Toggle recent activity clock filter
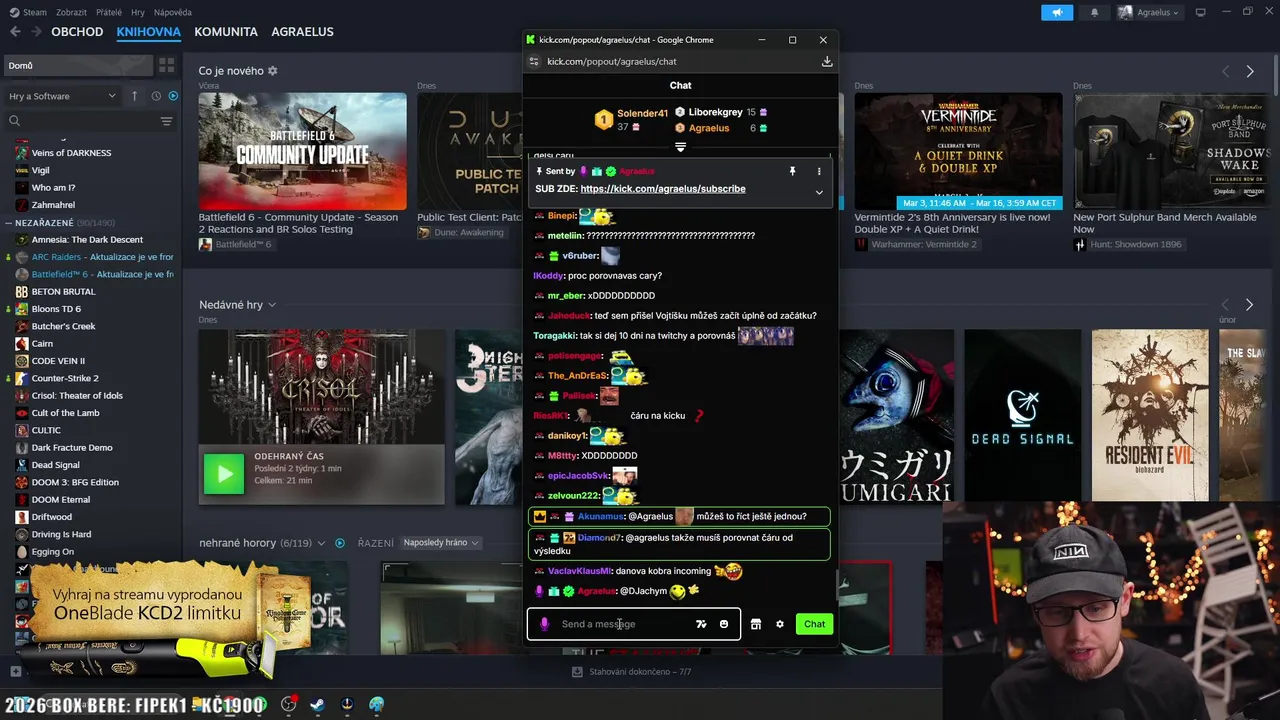Image resolution: width=1280 pixels, height=720 pixels. [x=156, y=96]
